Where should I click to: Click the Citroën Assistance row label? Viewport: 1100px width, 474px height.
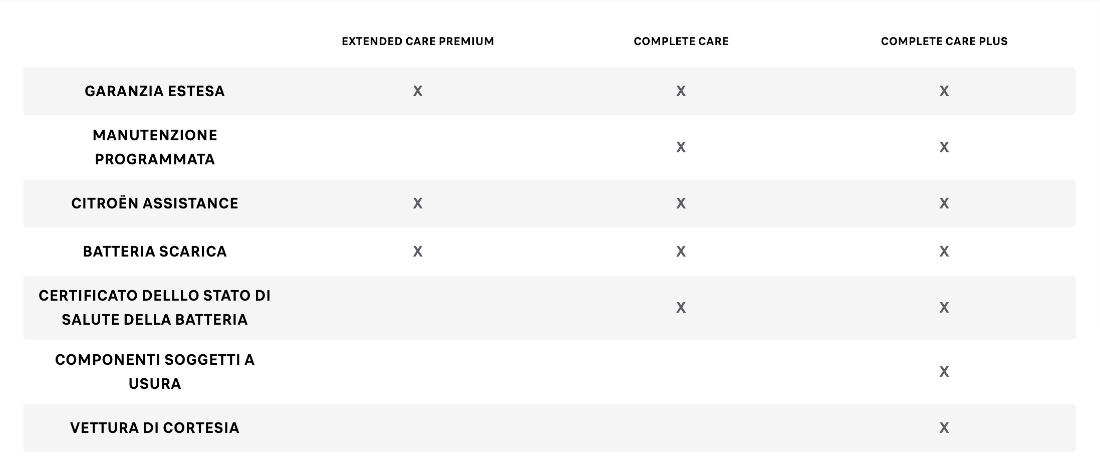point(154,203)
